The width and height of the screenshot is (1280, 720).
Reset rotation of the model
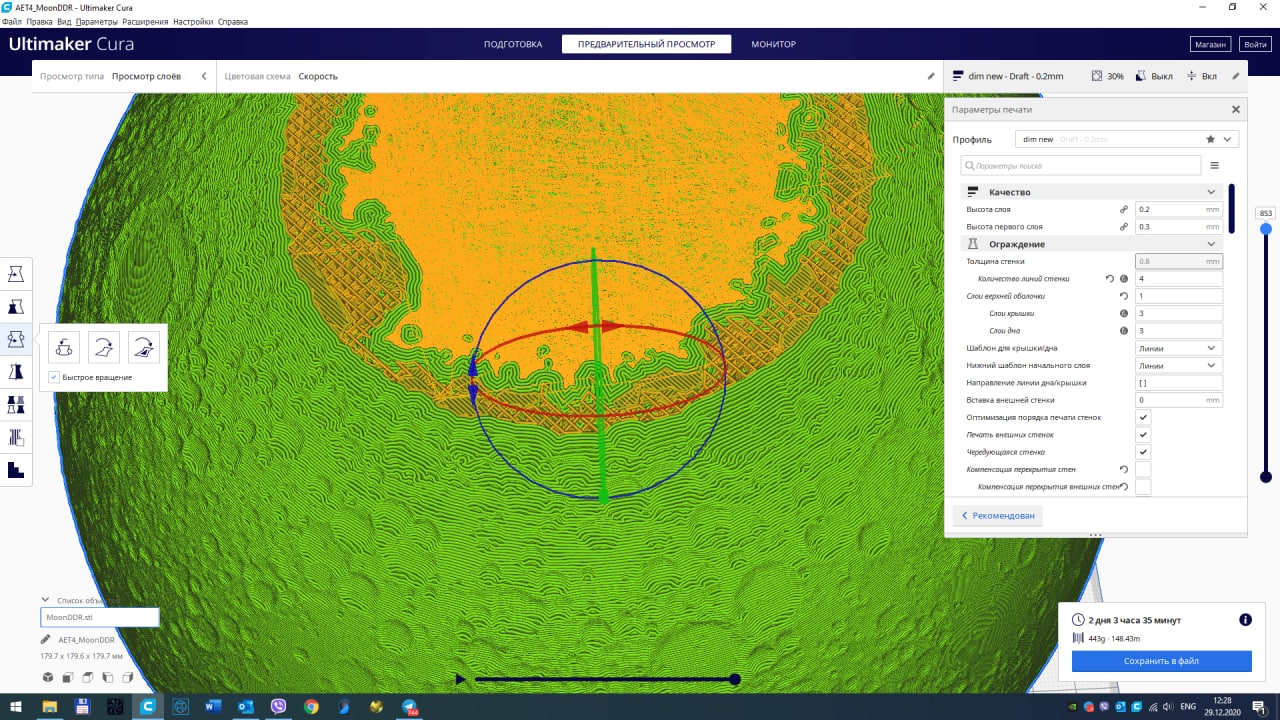coord(64,346)
